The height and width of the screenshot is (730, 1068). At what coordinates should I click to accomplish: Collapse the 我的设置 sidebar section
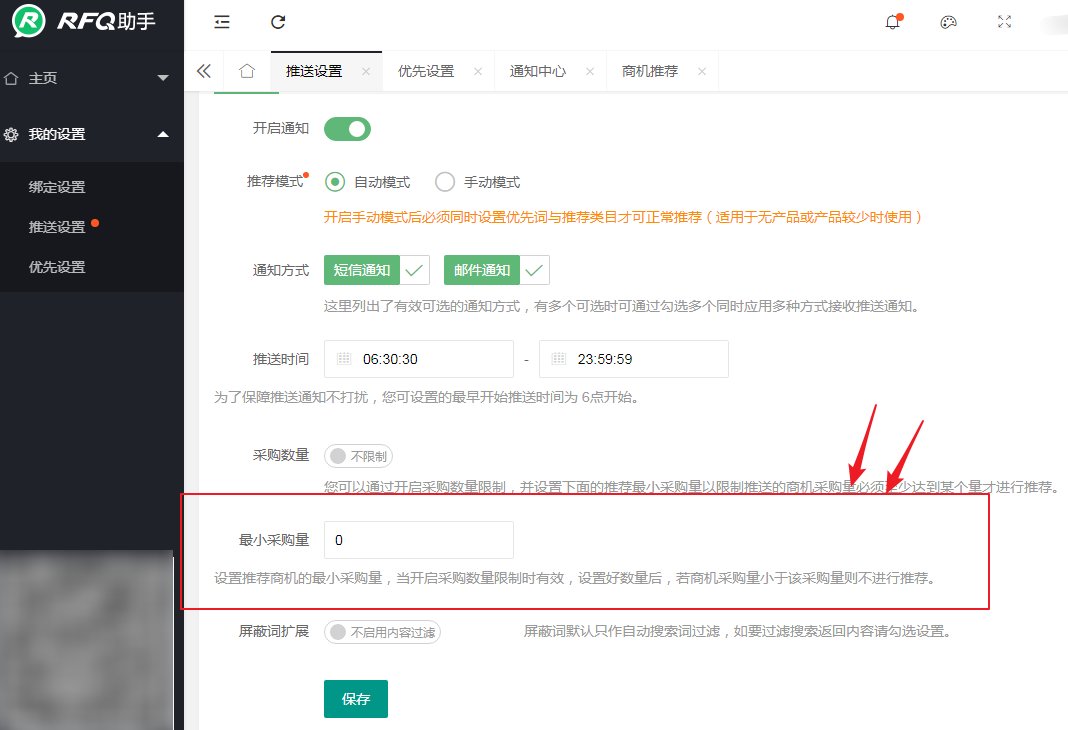coord(90,134)
